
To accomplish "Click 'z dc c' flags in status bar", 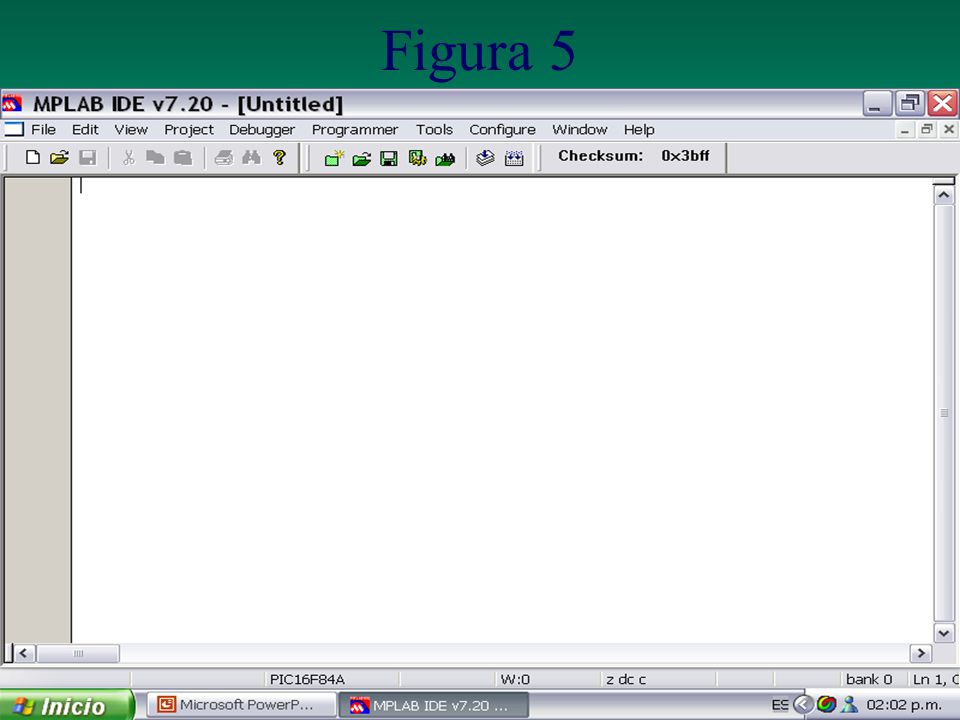I will click(626, 679).
